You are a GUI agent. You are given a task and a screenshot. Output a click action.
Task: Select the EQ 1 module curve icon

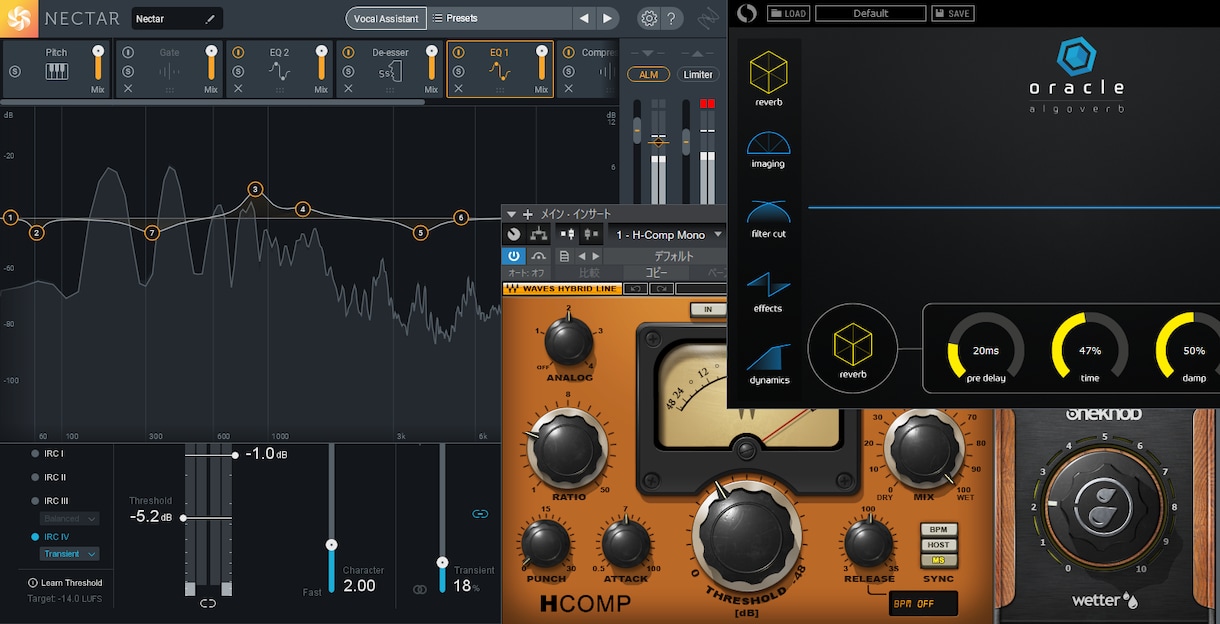(499, 72)
